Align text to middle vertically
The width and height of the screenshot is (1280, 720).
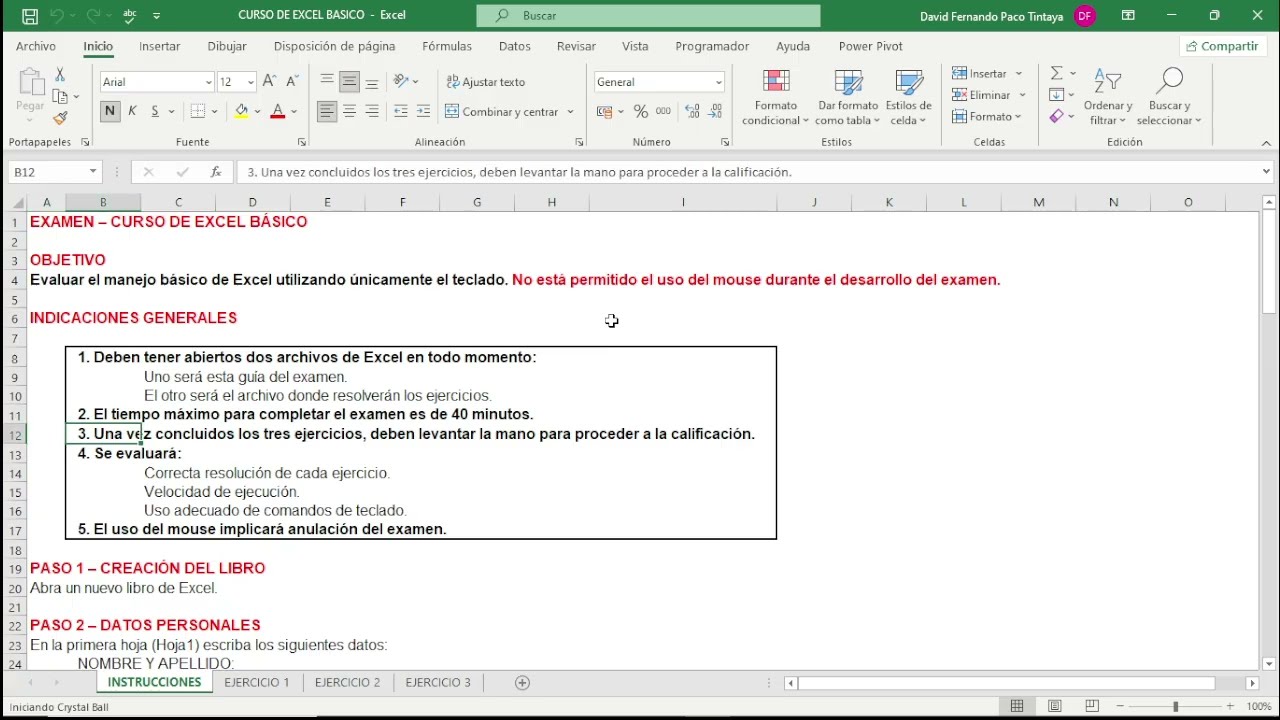tap(349, 82)
